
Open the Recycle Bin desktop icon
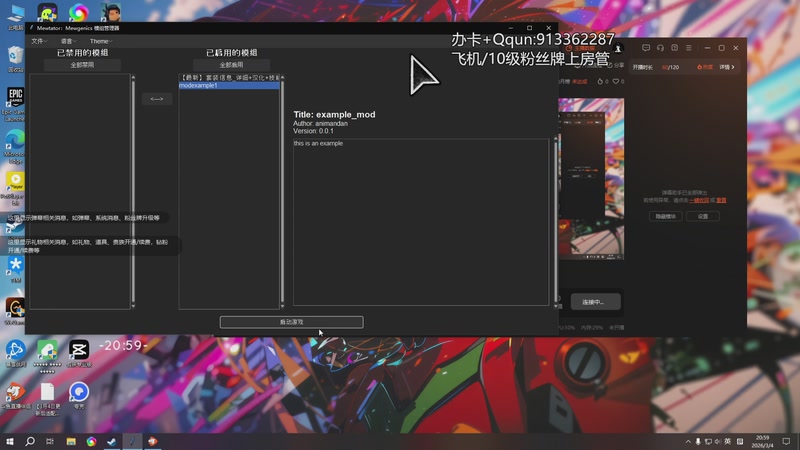pos(15,59)
